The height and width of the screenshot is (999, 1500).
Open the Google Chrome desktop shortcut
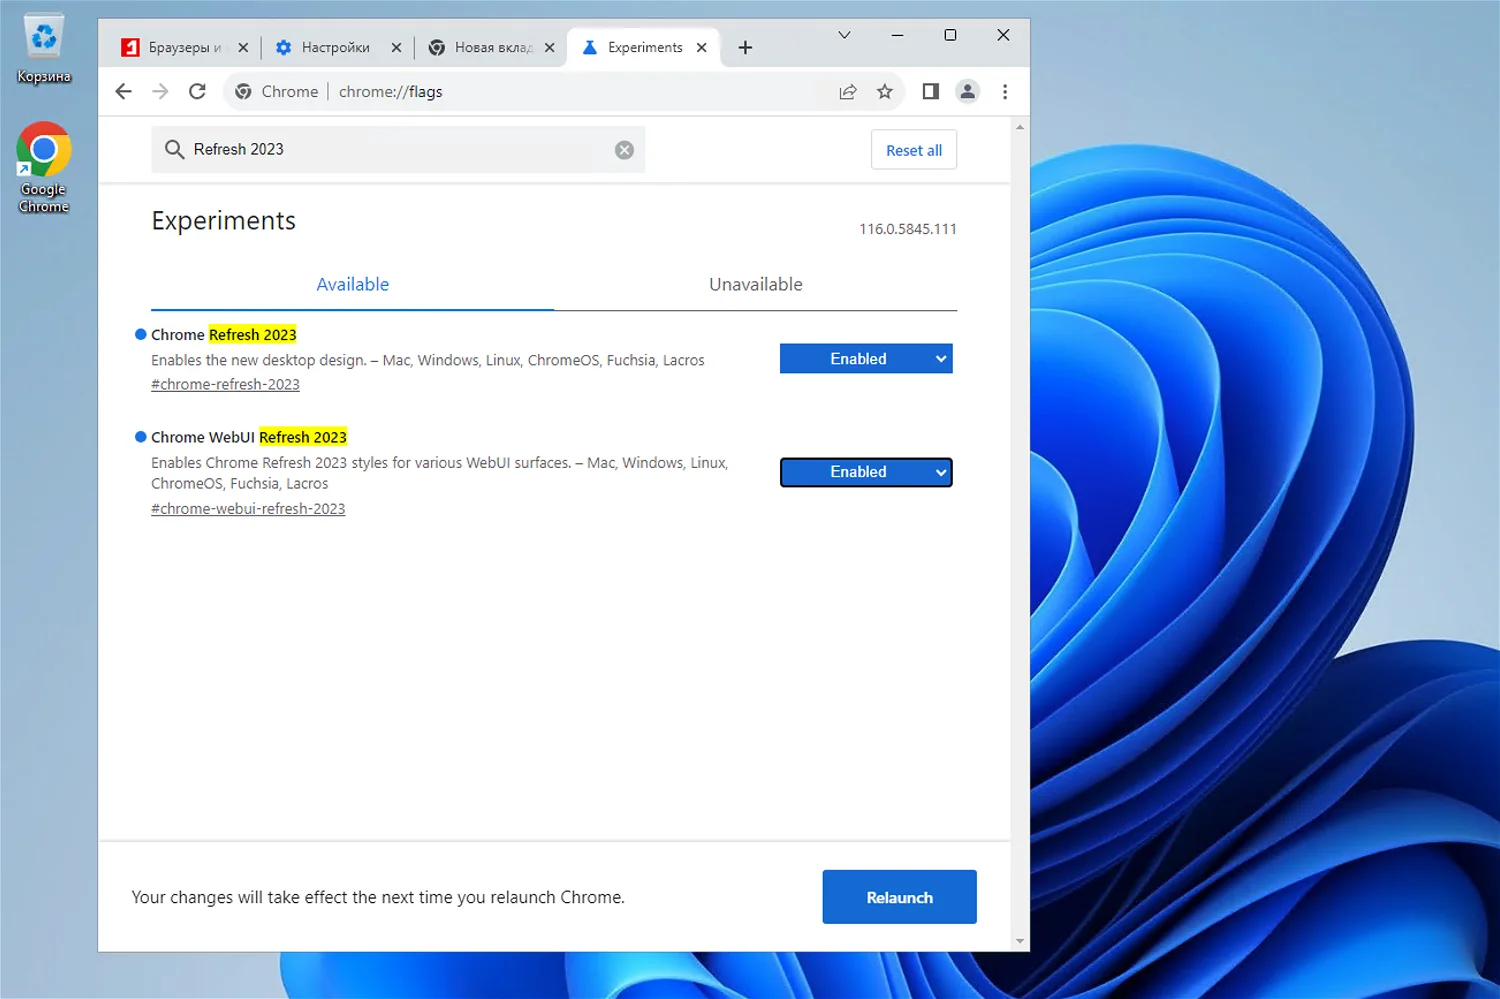click(x=44, y=168)
